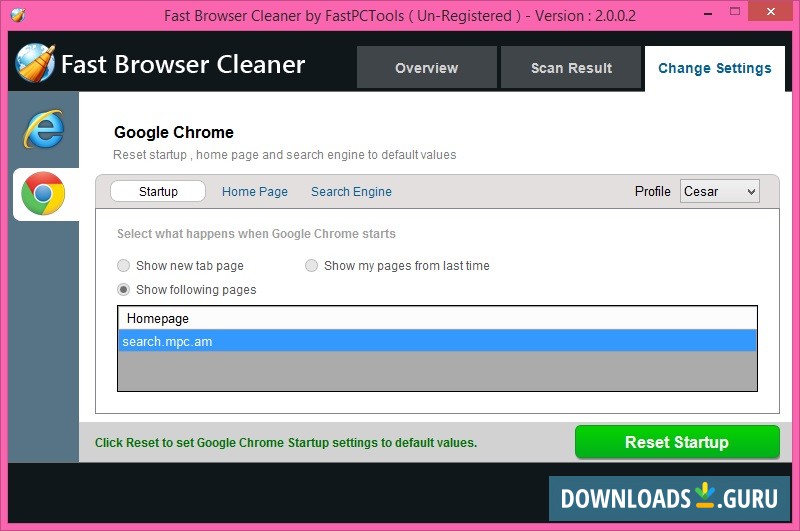Select the Internet Explorer browser icon
The width and height of the screenshot is (800, 531).
[x=44, y=129]
